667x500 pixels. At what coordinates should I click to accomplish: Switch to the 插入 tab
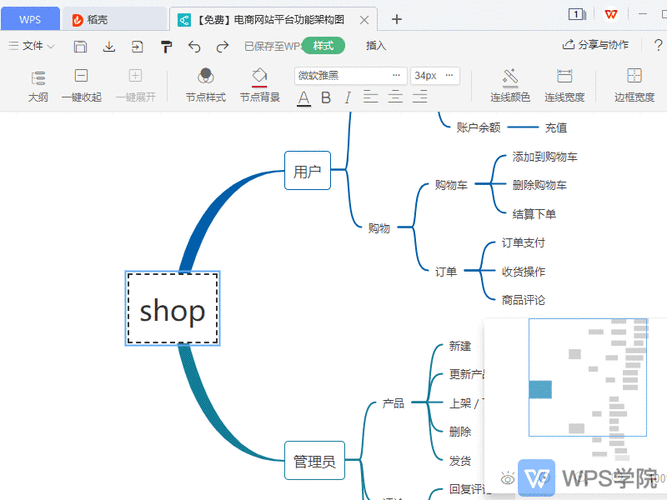(376, 46)
